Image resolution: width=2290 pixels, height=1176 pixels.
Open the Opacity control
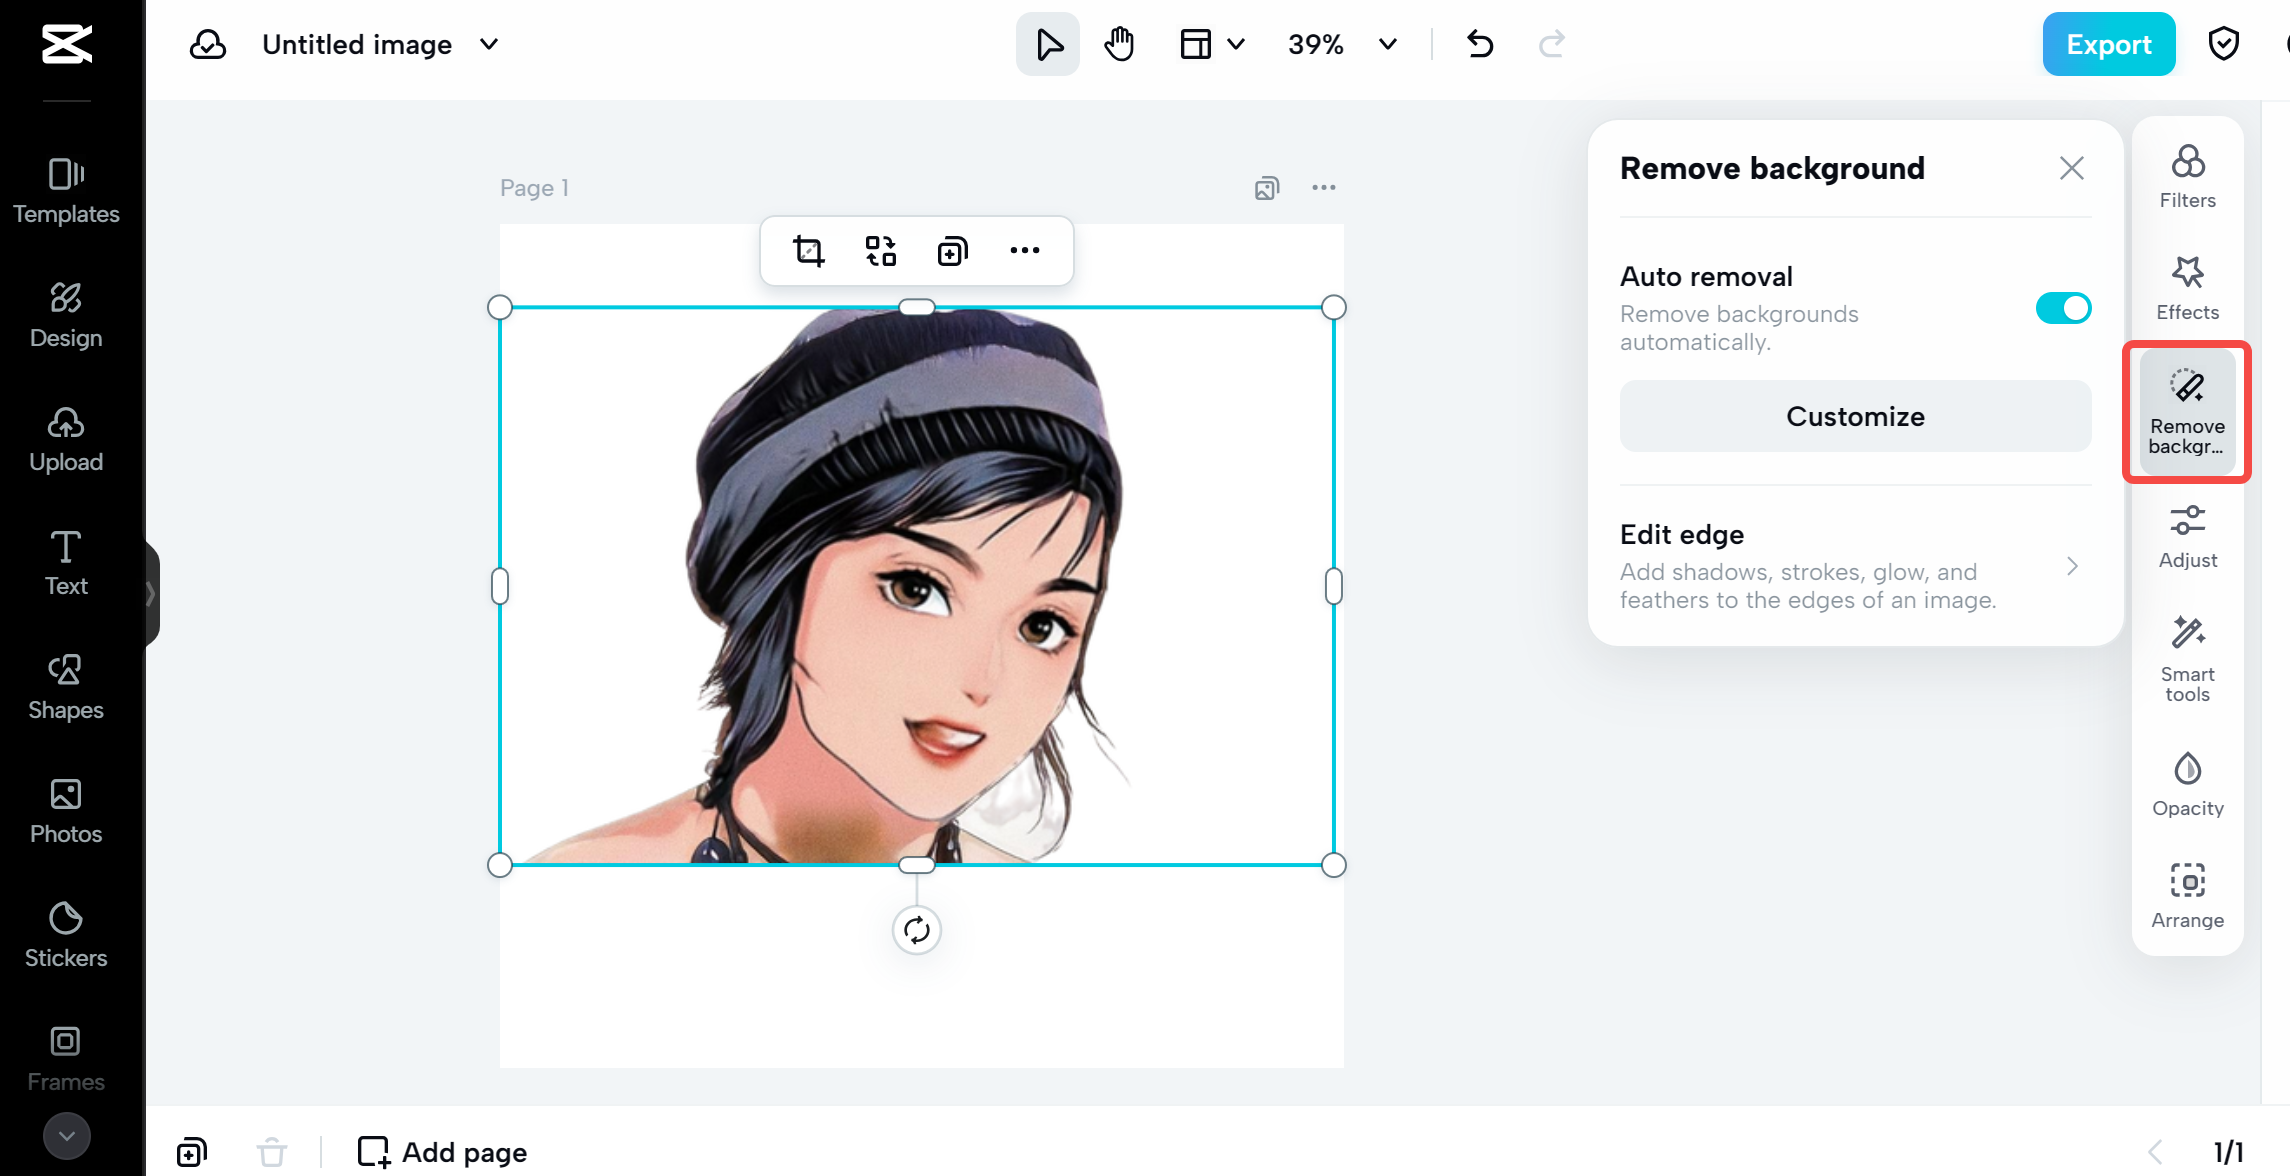2187,785
